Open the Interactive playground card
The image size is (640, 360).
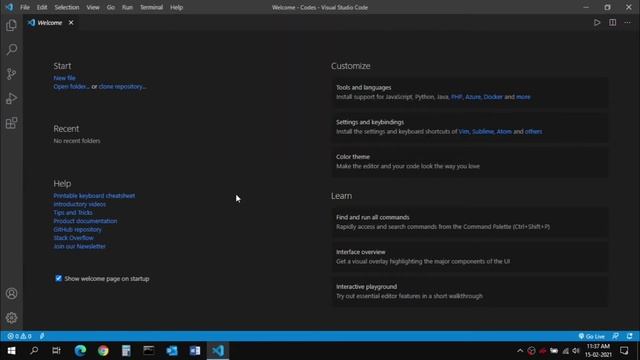pyautogui.click(x=469, y=291)
